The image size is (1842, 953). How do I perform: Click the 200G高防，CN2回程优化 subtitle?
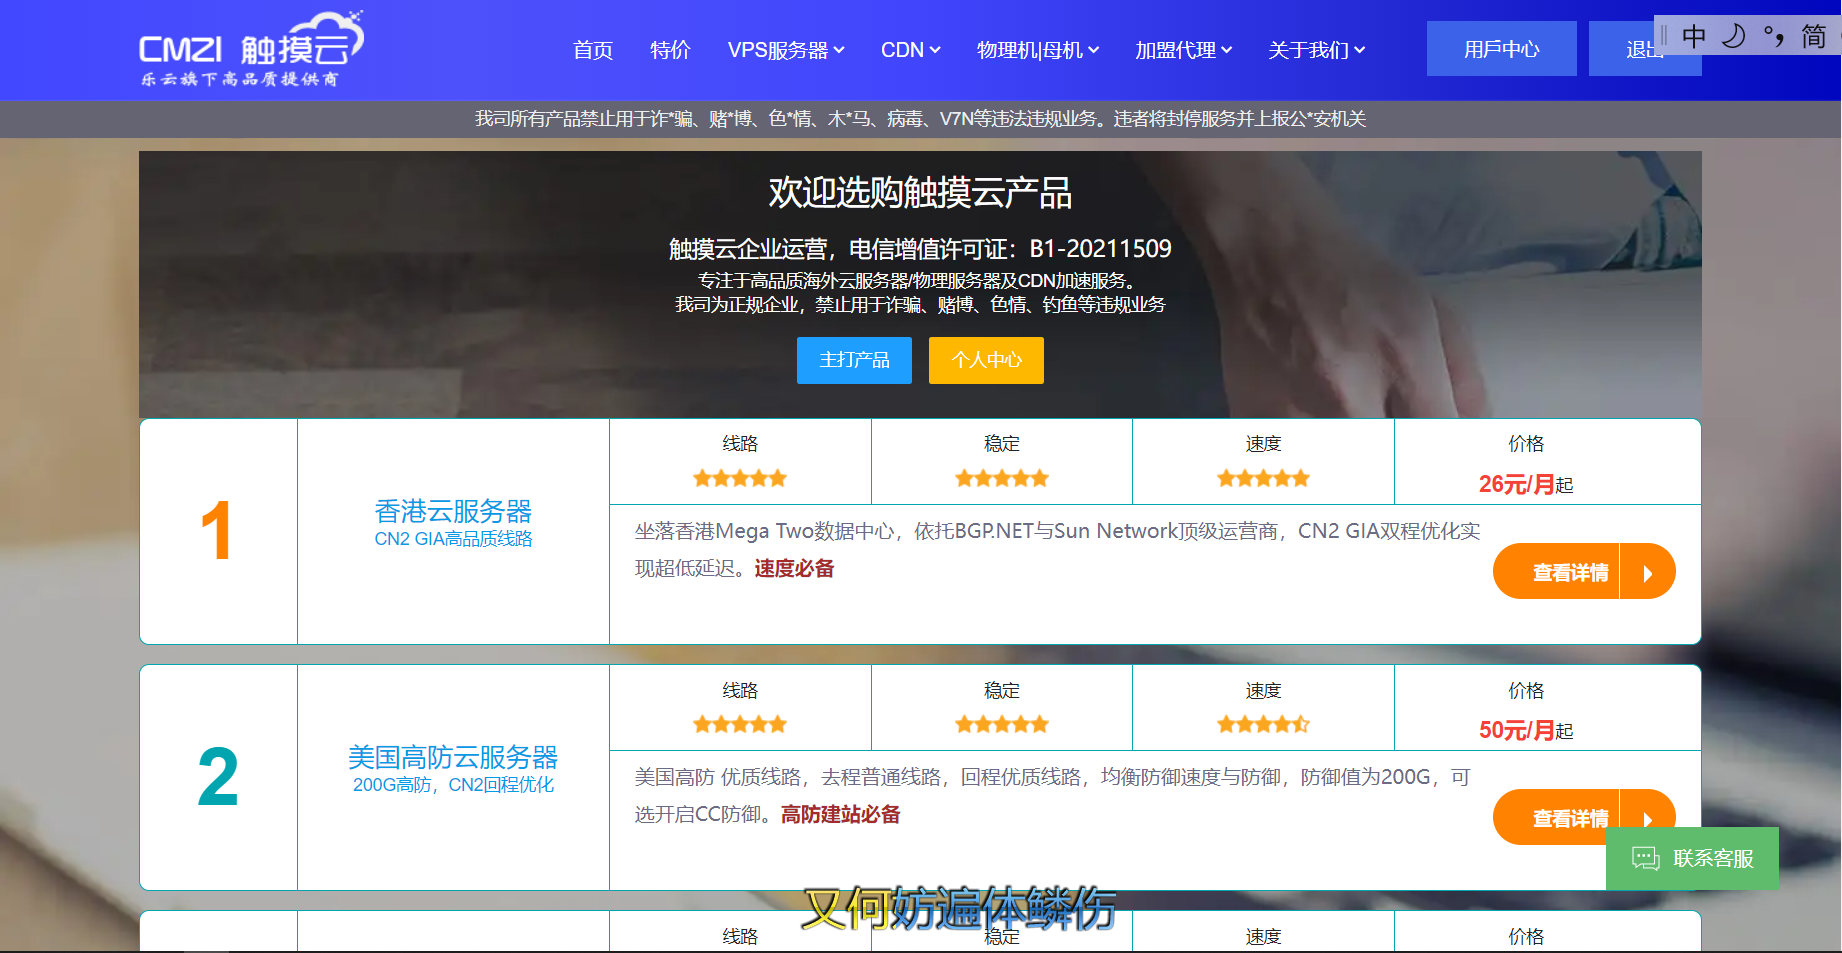coord(453,785)
